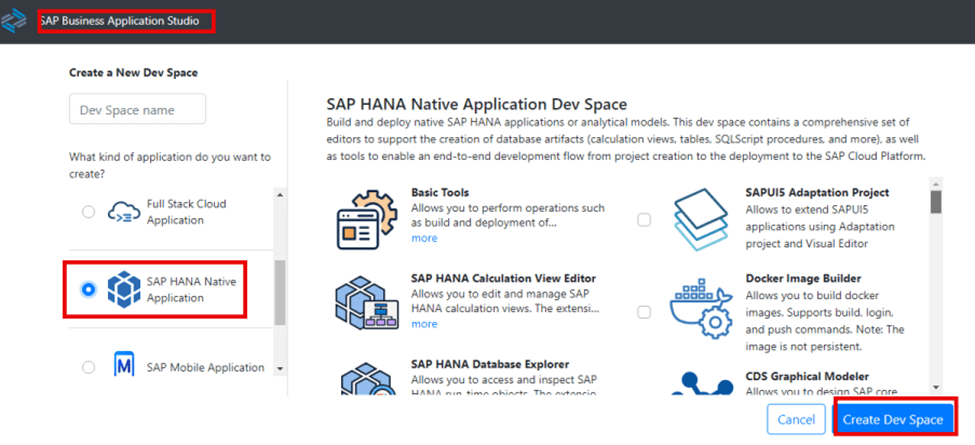Click the 'SAP HANA Native Application' label text
This screenshot has width=975, height=445.
pos(192,290)
